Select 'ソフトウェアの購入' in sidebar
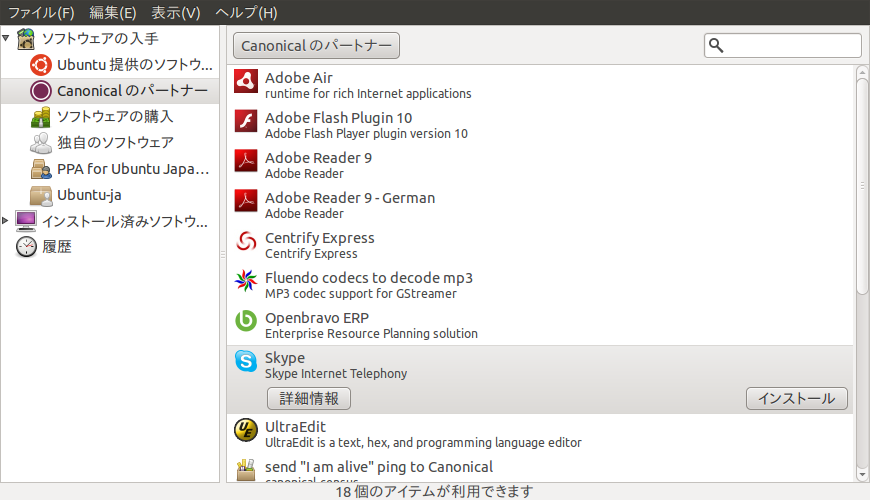The height and width of the screenshot is (500, 870). tap(115, 117)
